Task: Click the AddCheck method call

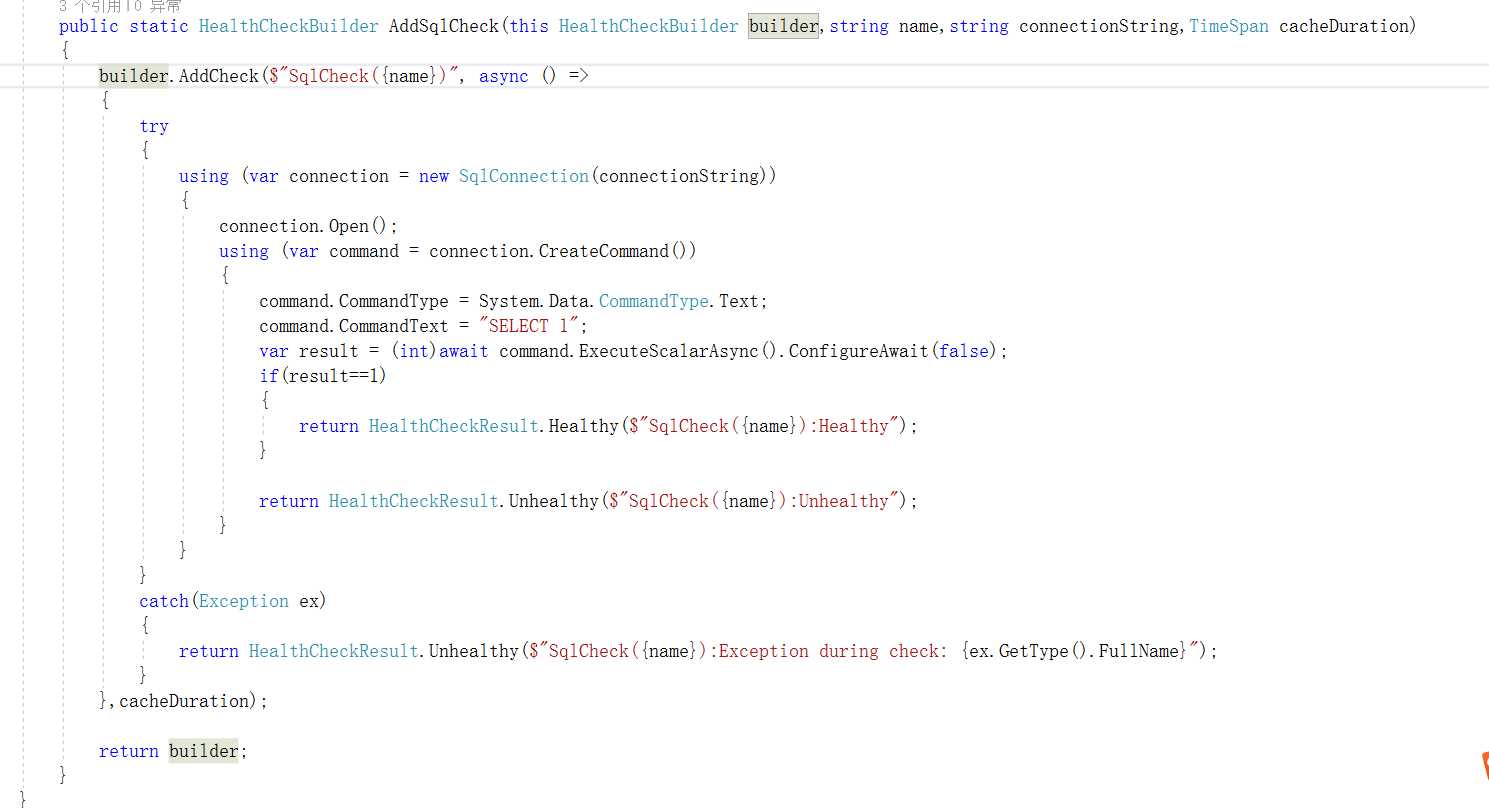Action: [x=219, y=76]
